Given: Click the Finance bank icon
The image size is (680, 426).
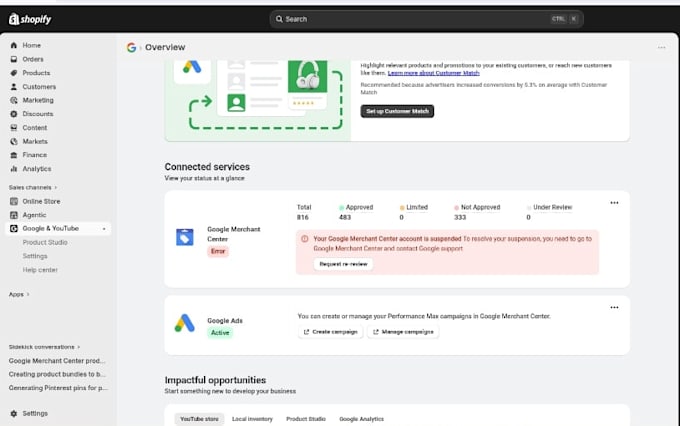Looking at the screenshot, I should [x=14, y=155].
